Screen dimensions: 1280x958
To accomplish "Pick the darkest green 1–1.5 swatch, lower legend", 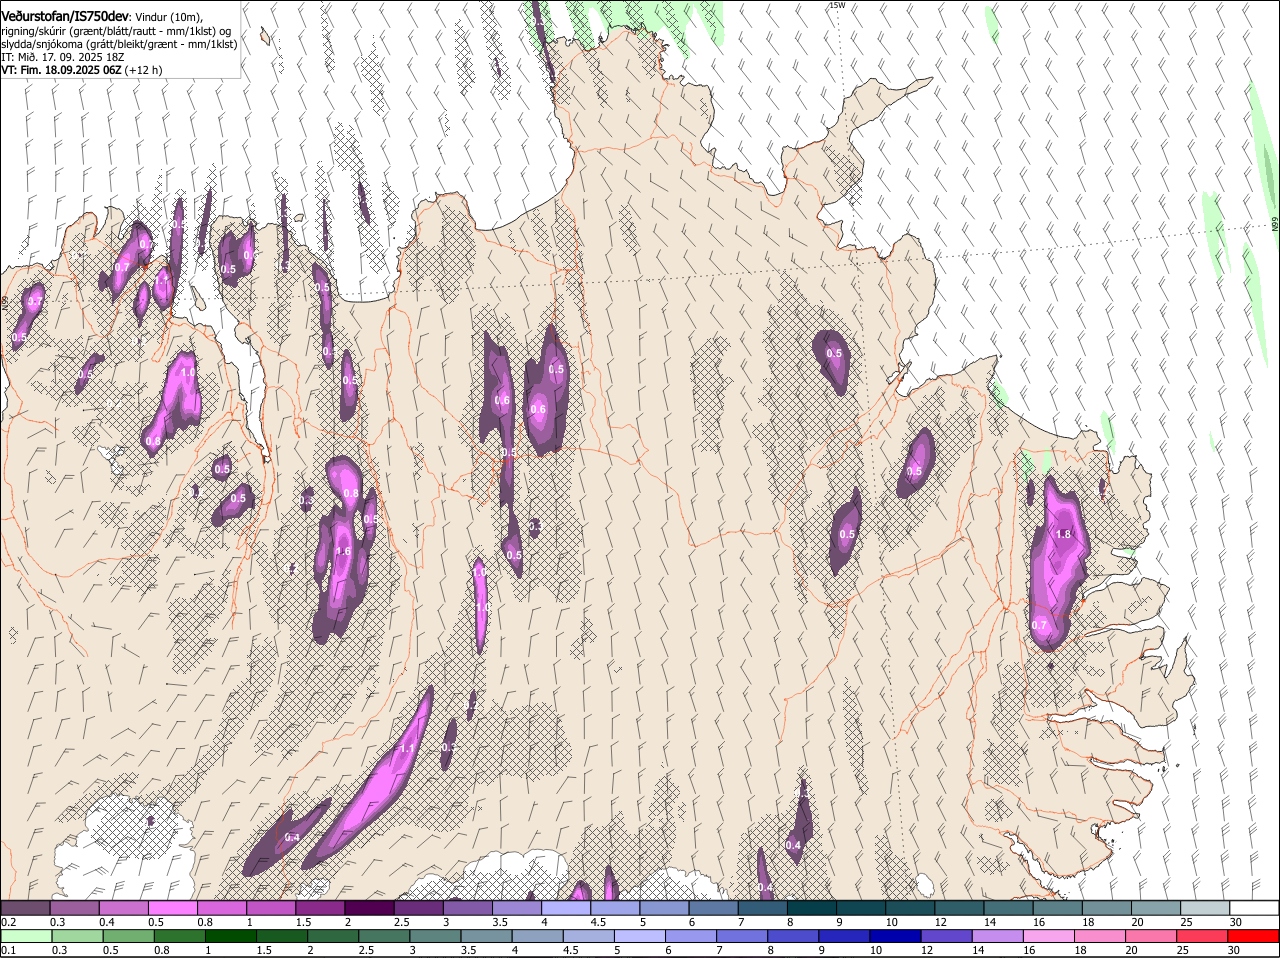I will [x=232, y=936].
